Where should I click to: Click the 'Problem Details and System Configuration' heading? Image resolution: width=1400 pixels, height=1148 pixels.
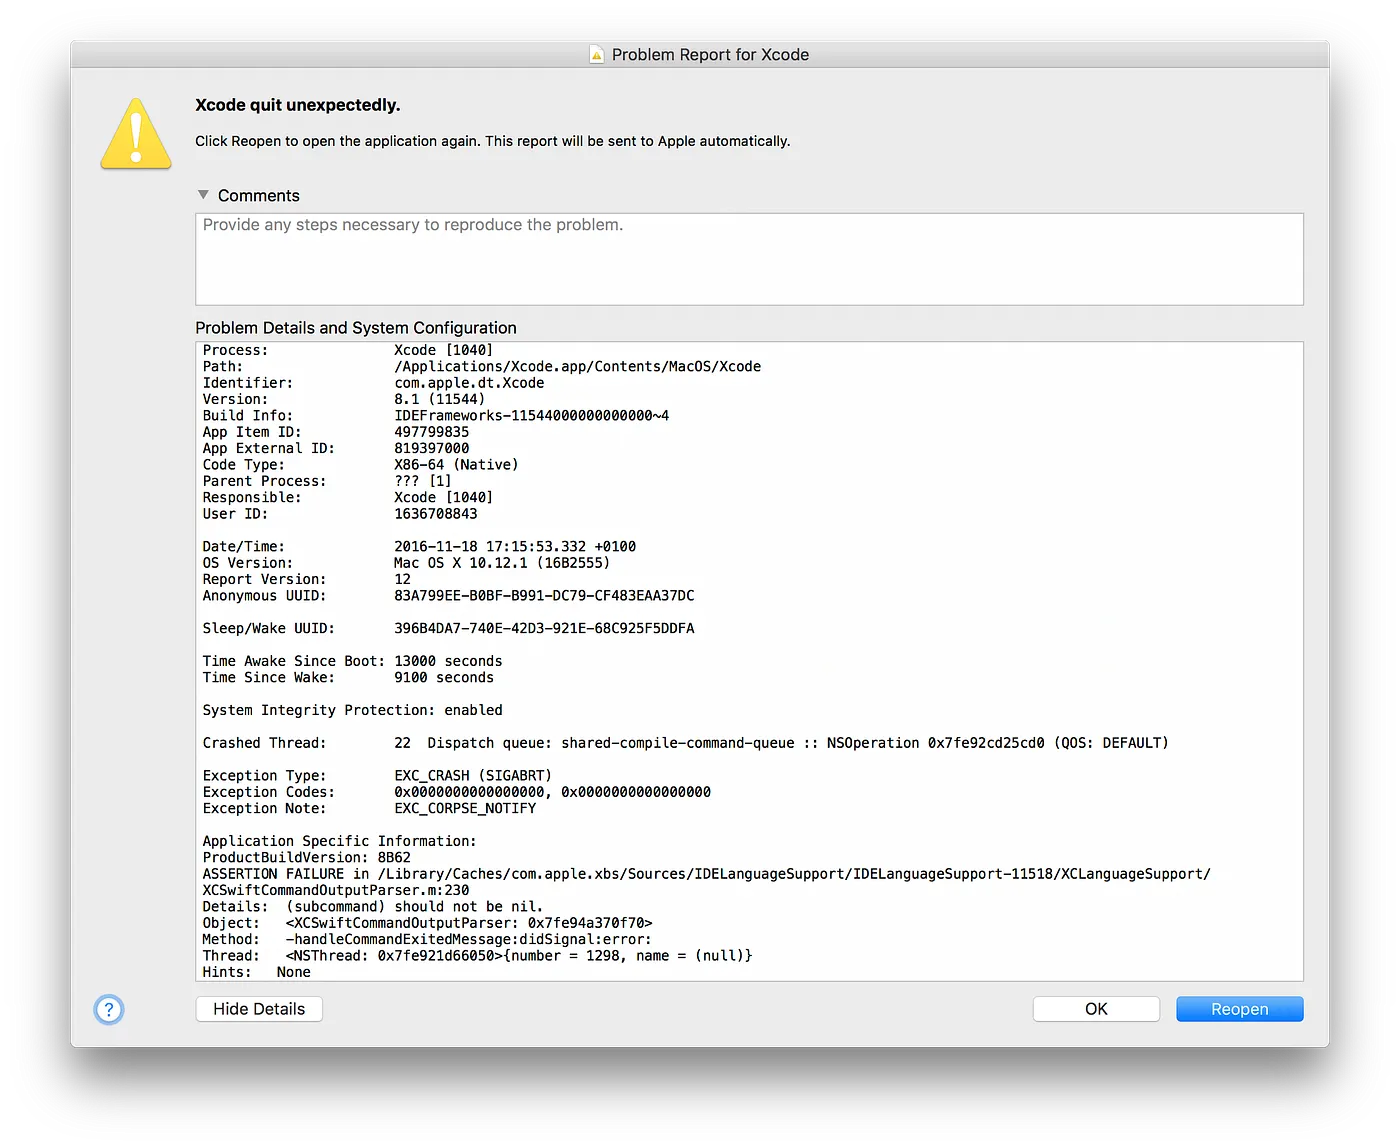point(356,327)
